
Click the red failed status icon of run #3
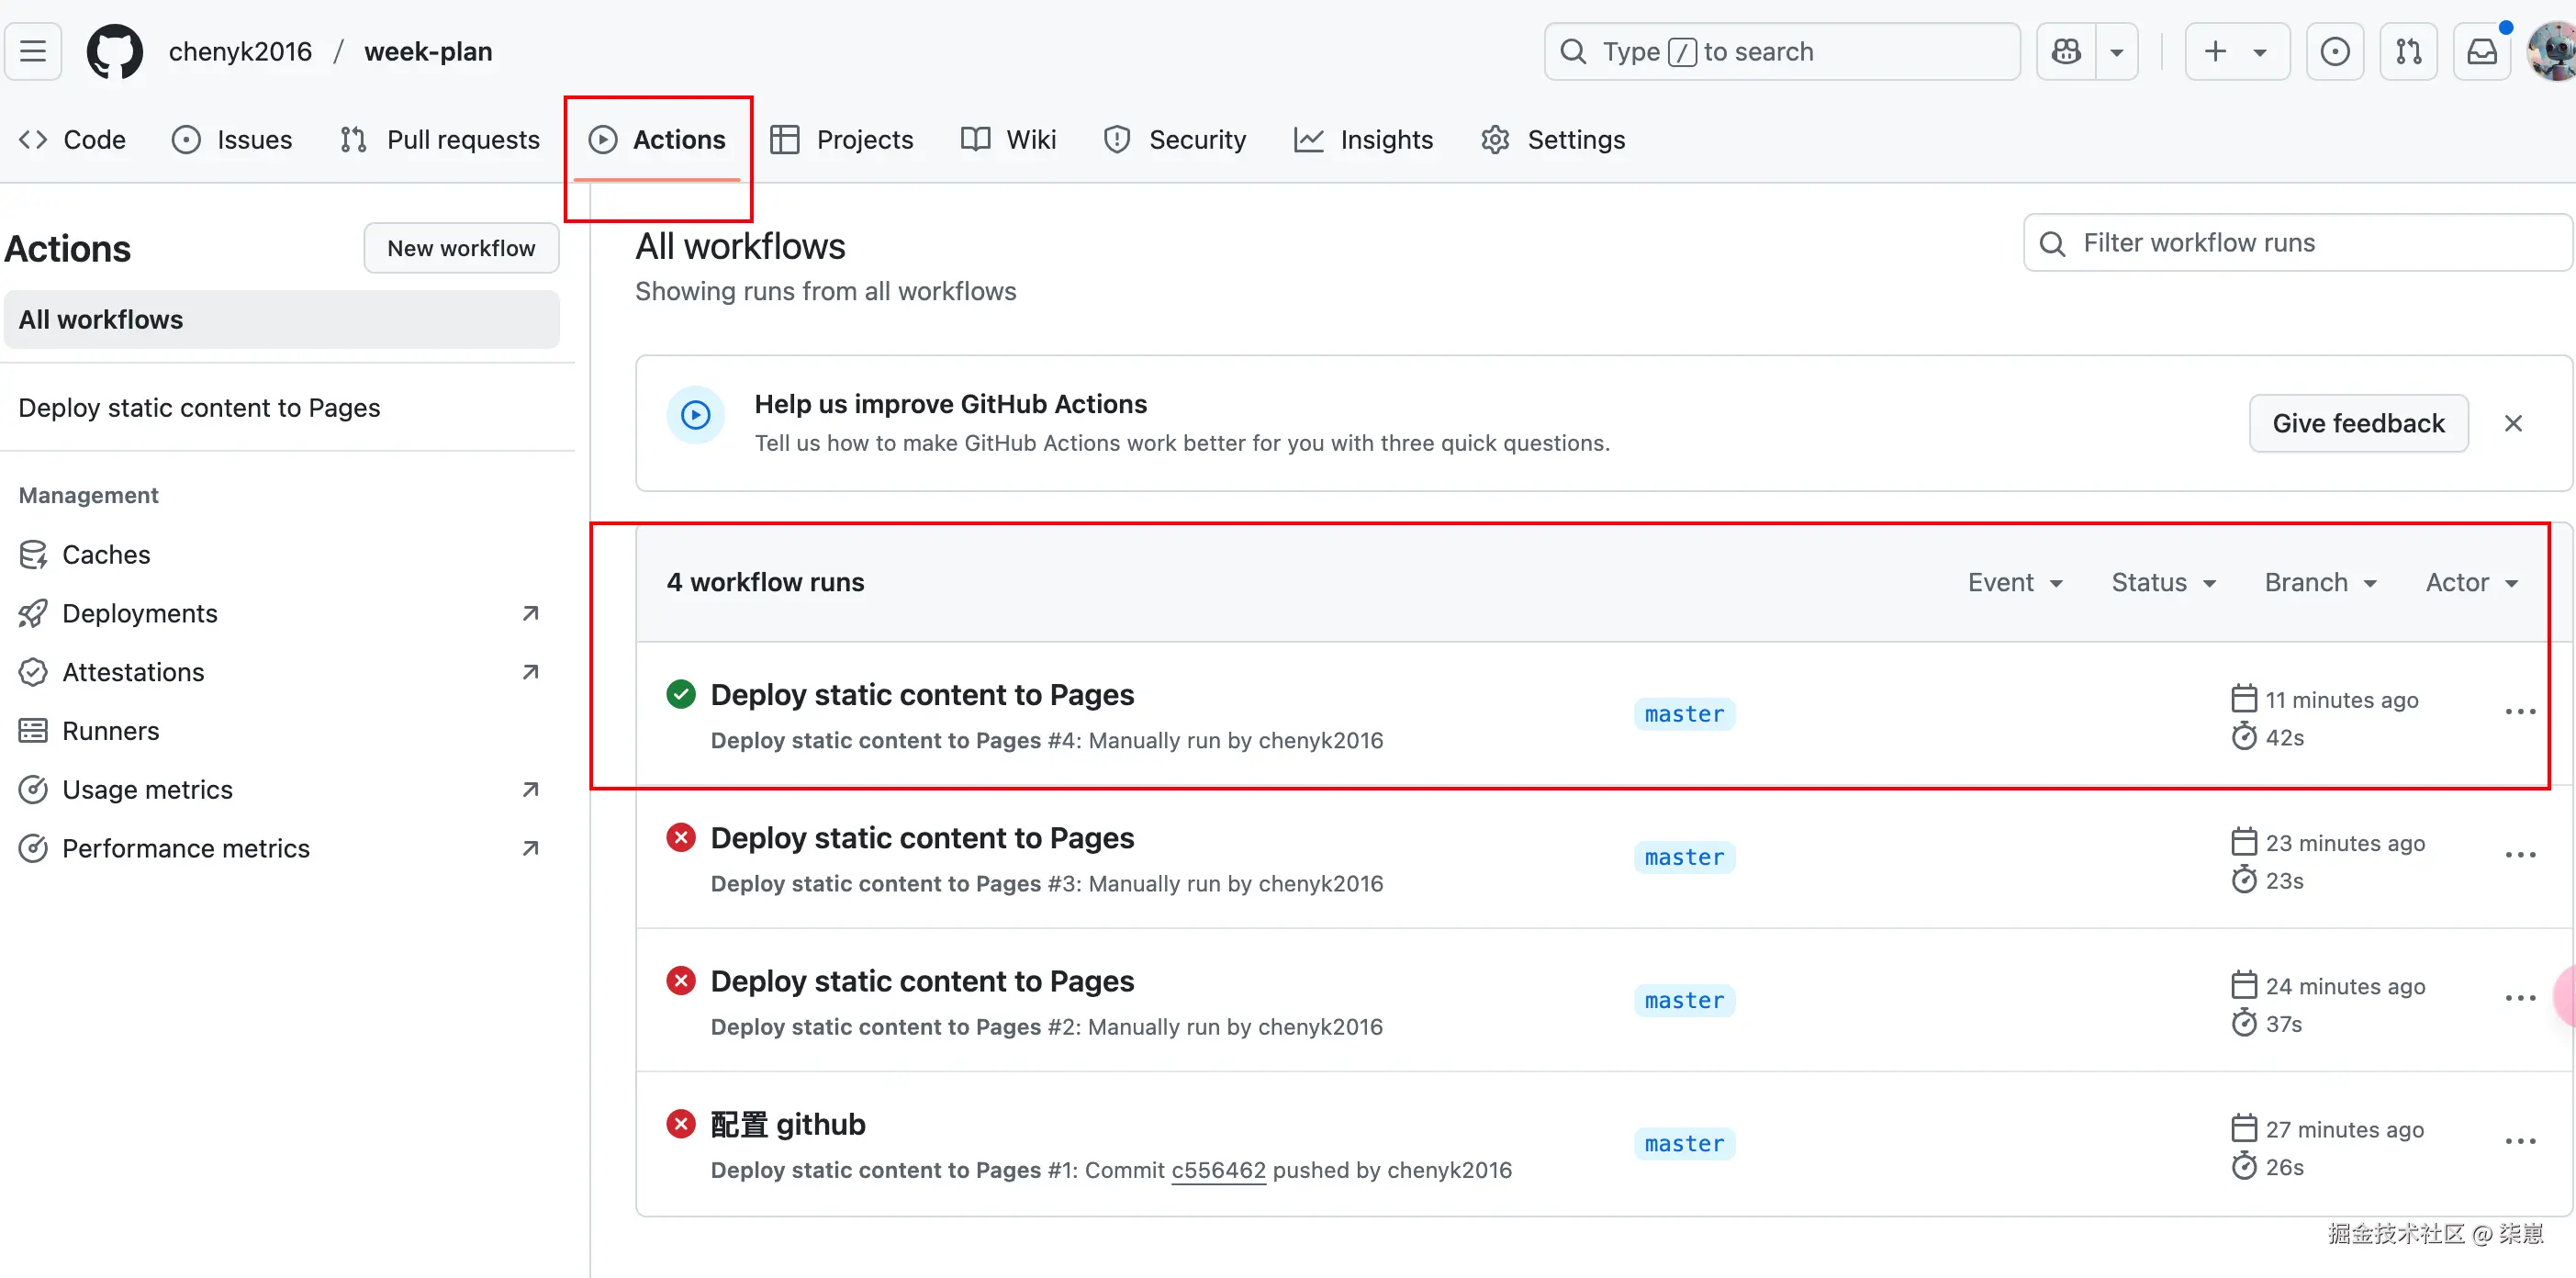[x=681, y=837]
